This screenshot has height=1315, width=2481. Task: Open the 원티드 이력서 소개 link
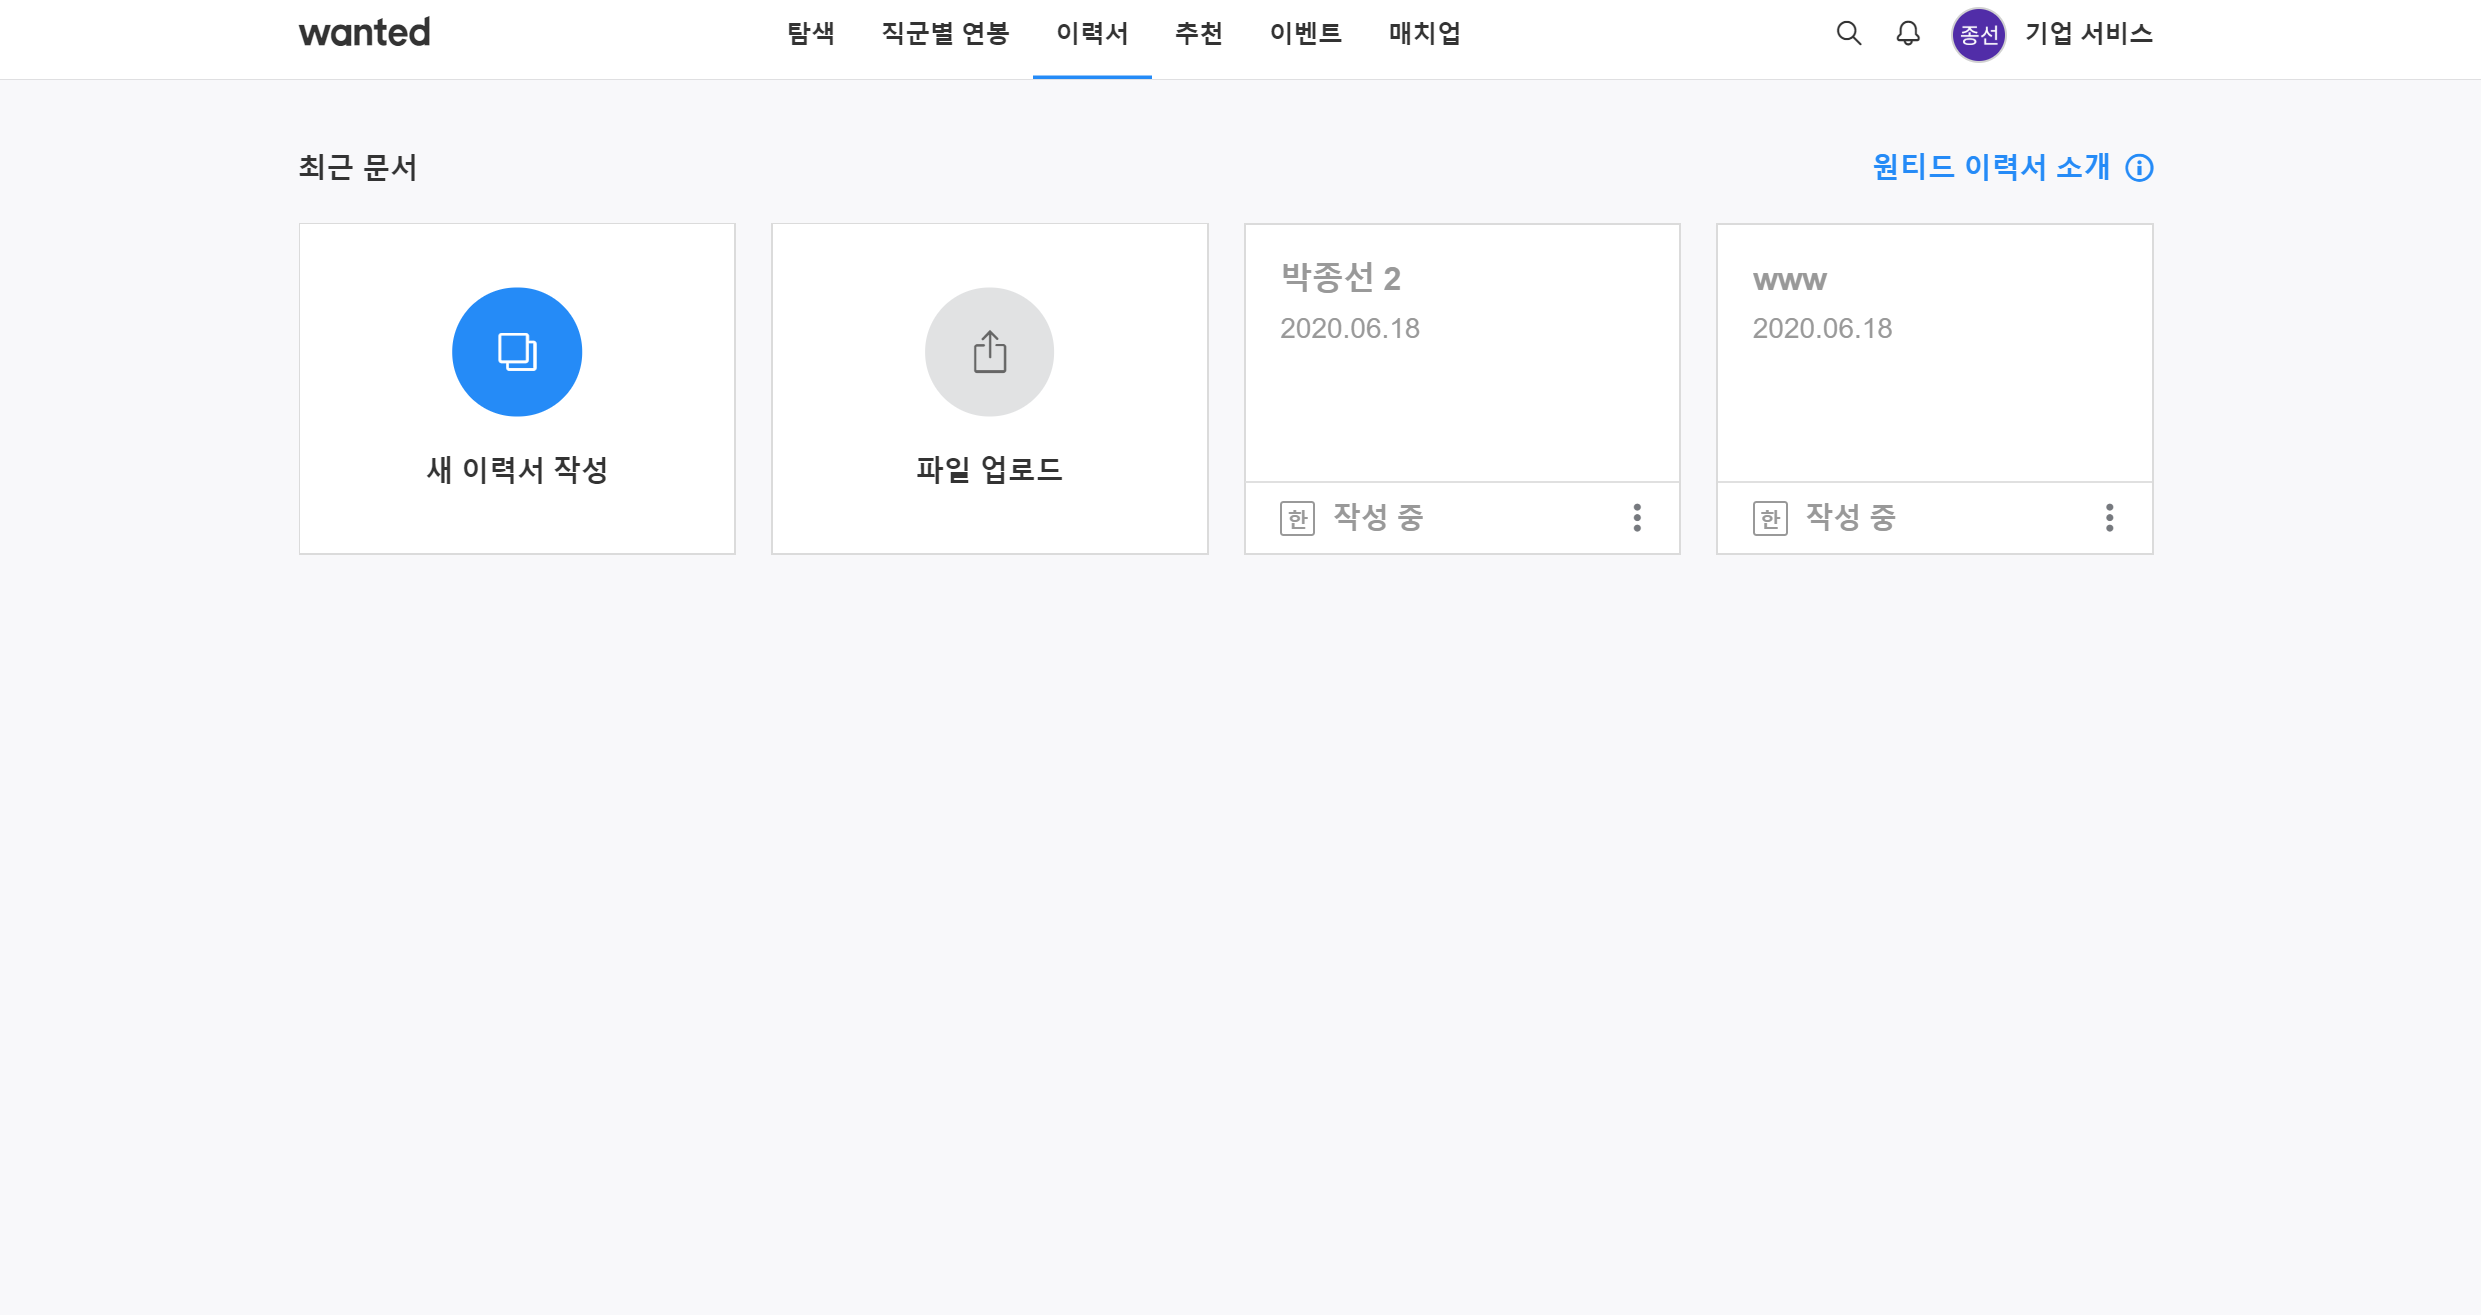(1991, 167)
